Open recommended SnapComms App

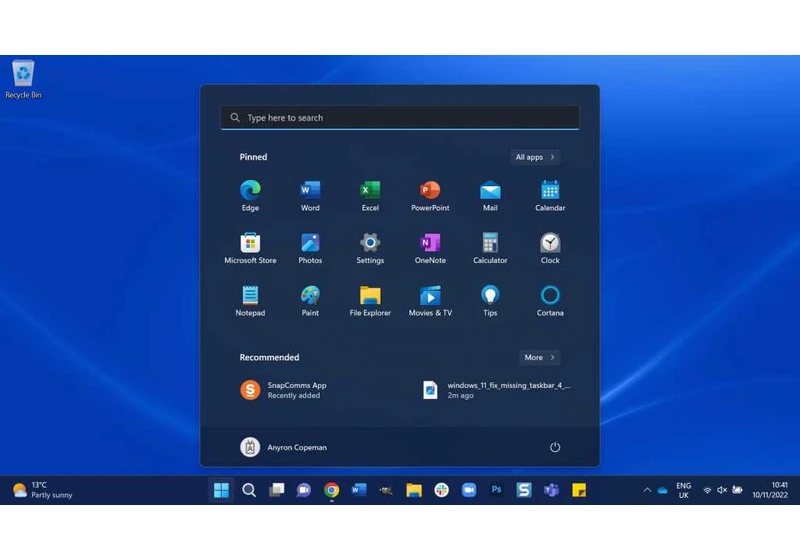point(283,390)
